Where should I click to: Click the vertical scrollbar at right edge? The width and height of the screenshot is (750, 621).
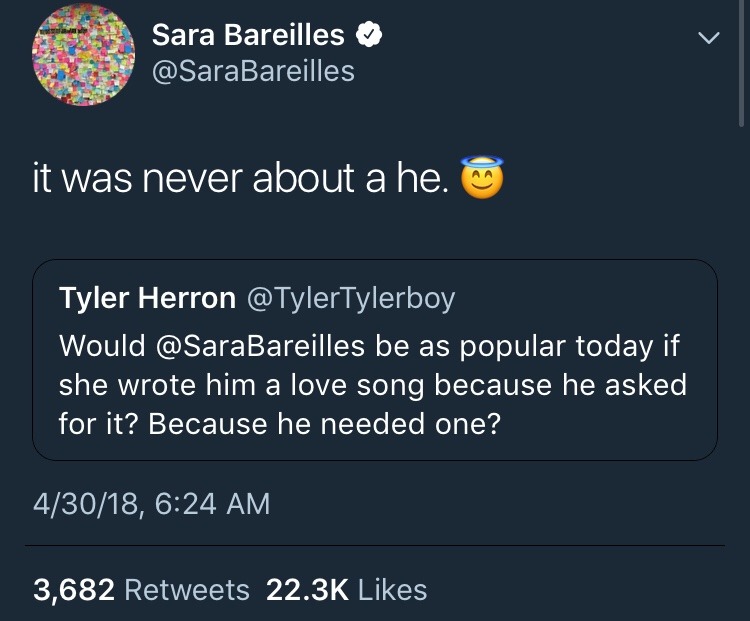742,60
